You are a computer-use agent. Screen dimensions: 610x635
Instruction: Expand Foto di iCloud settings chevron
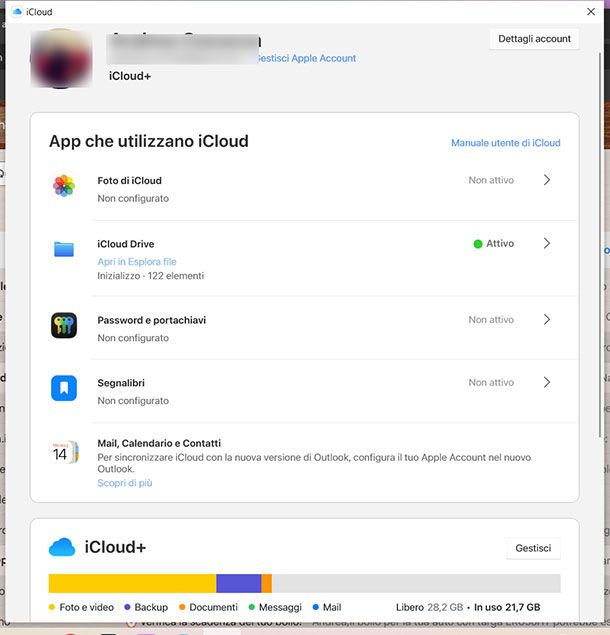[547, 180]
